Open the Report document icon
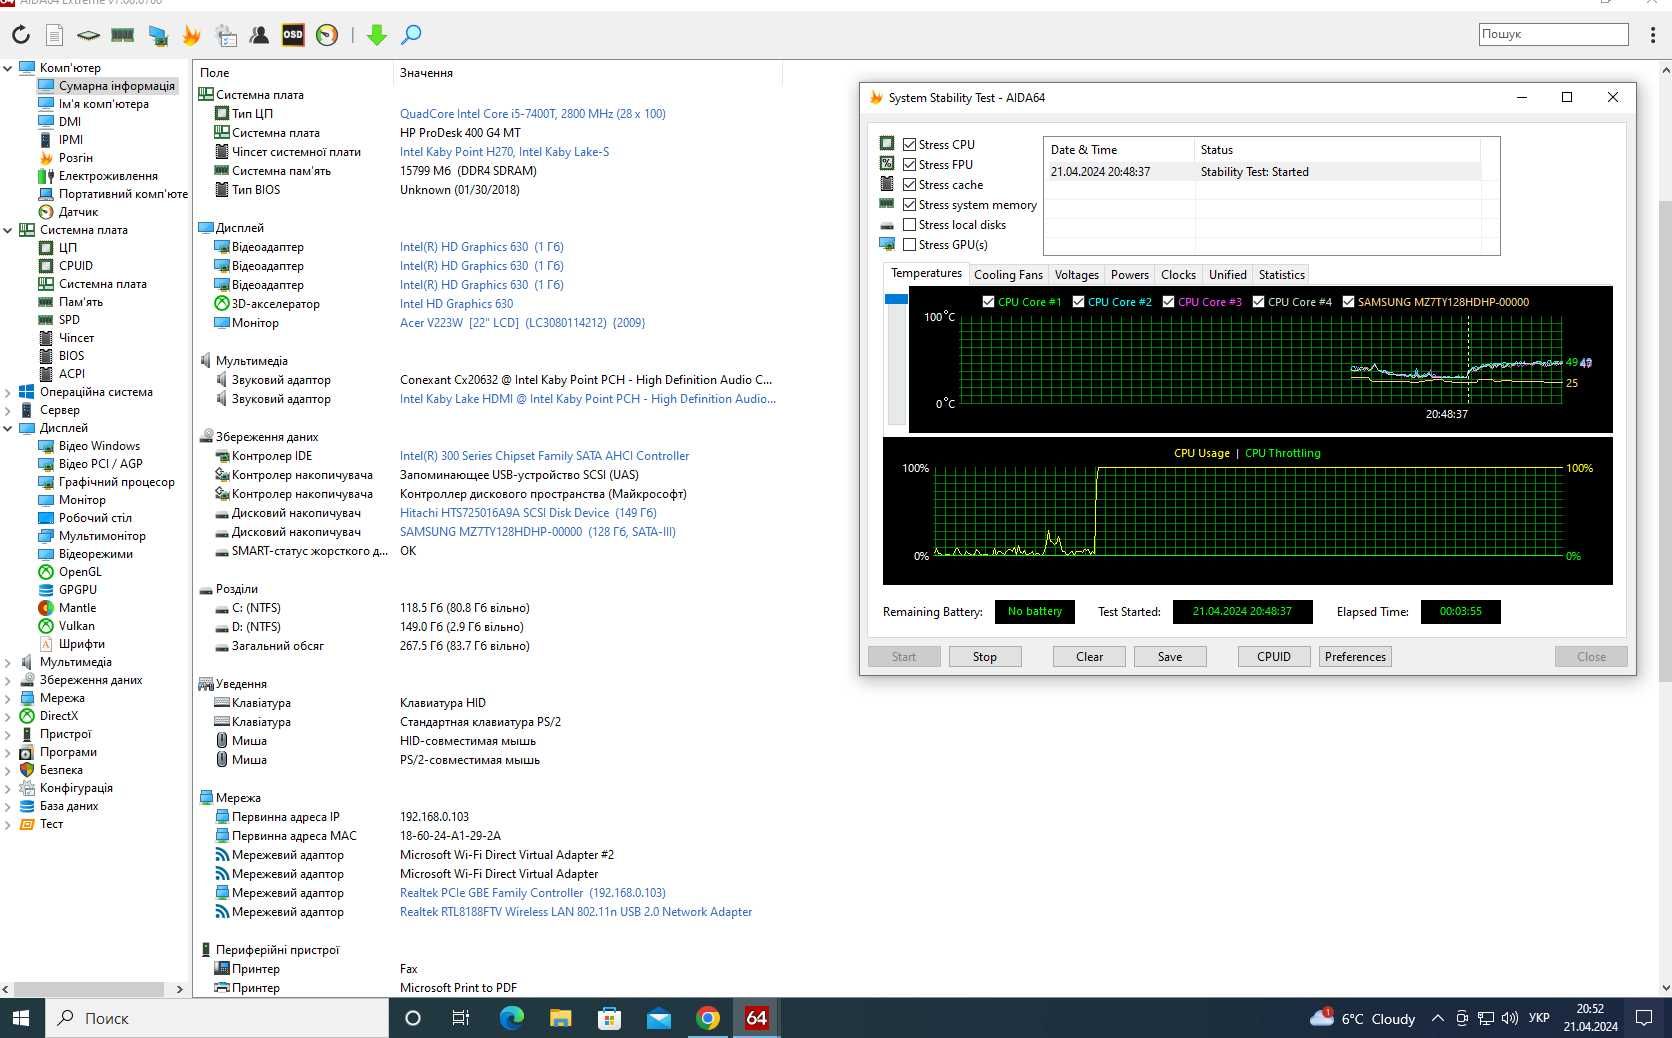Screen dimensions: 1672x1038 (54, 35)
